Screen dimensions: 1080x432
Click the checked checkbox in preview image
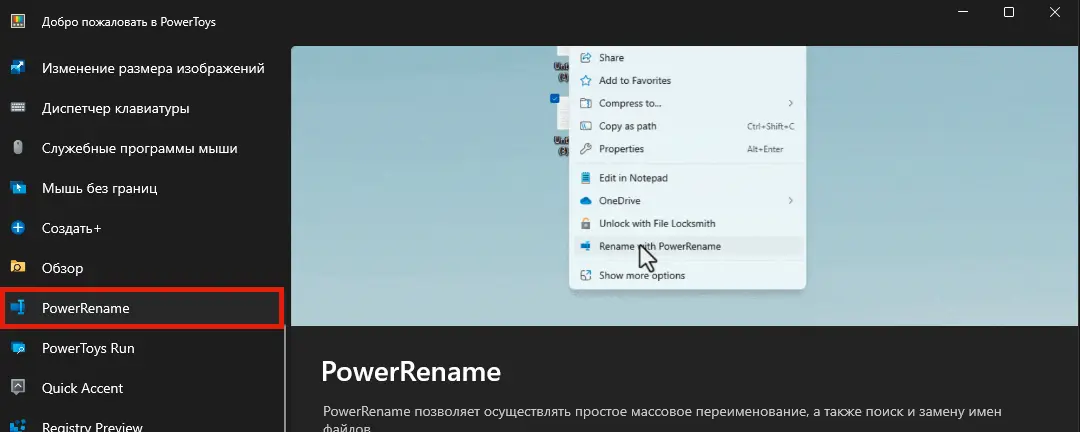click(x=555, y=98)
